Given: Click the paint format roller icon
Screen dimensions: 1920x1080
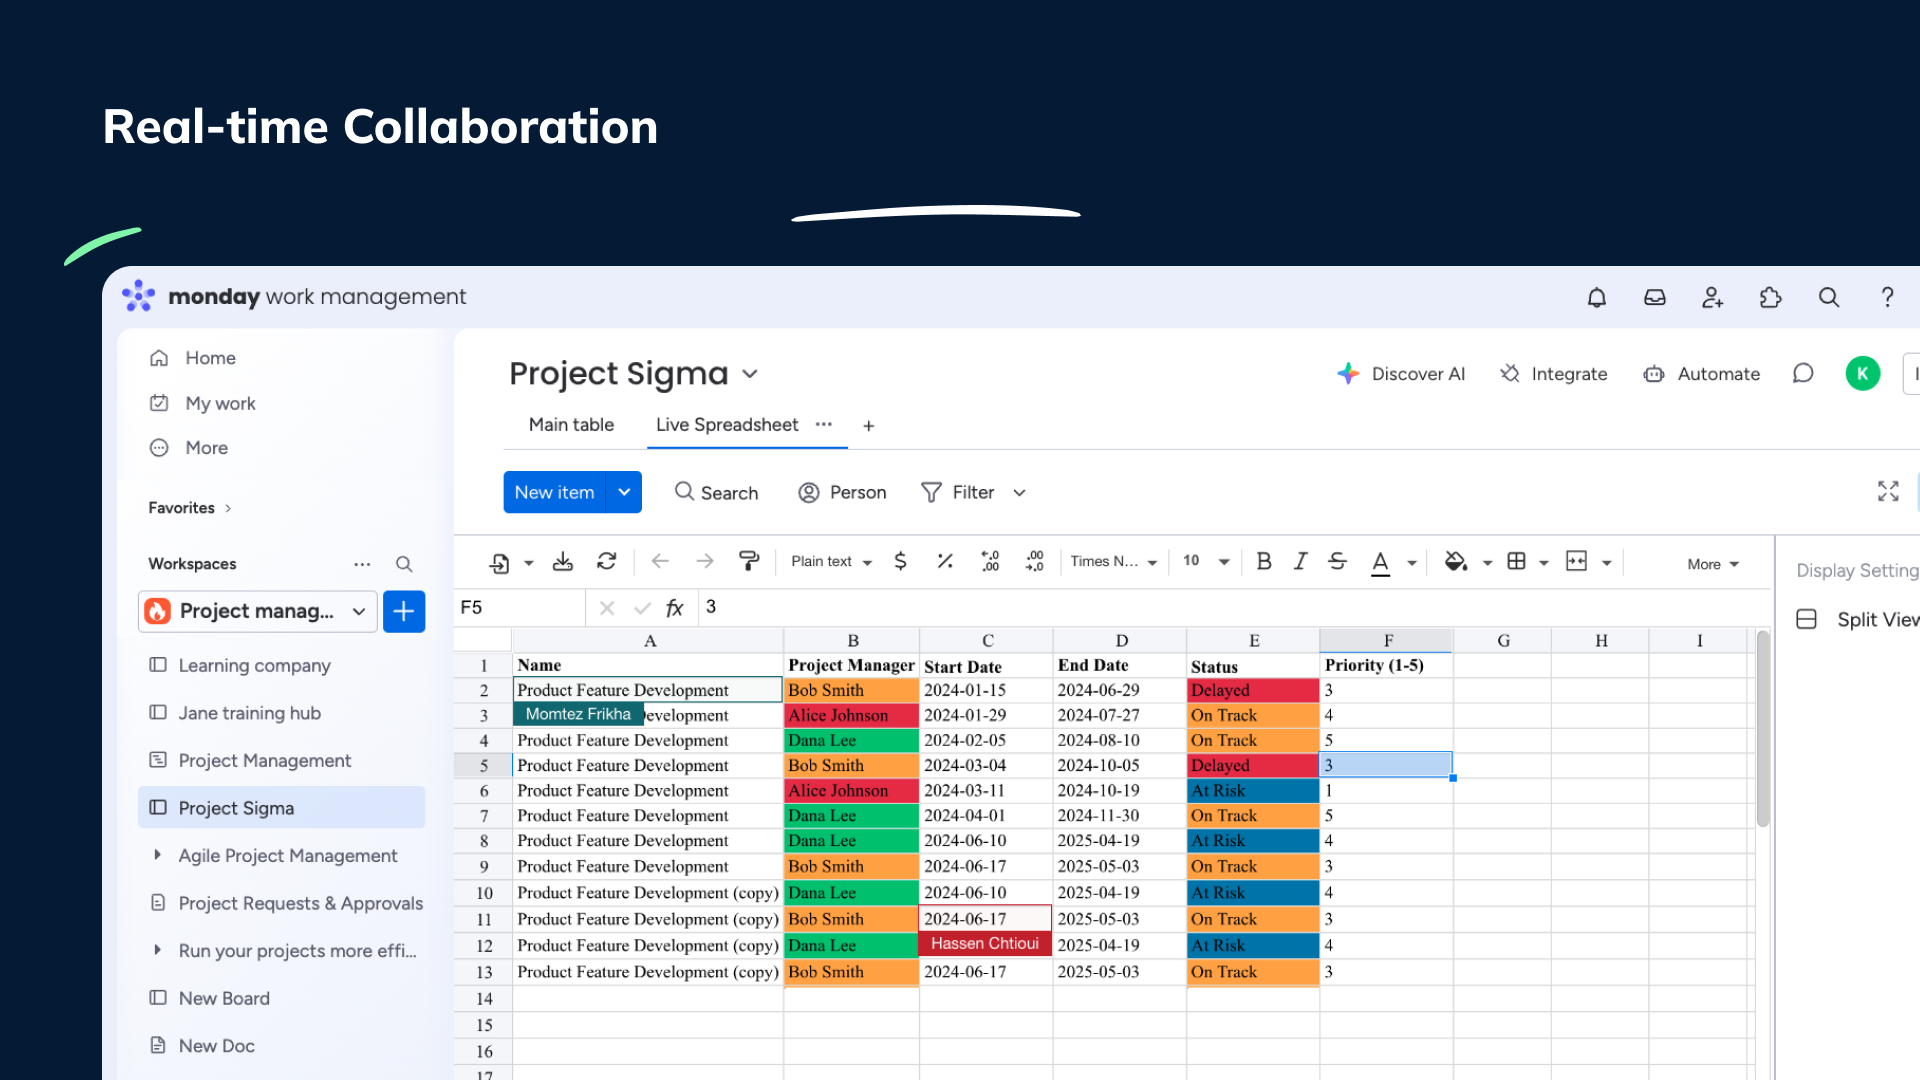Looking at the screenshot, I should [748, 561].
